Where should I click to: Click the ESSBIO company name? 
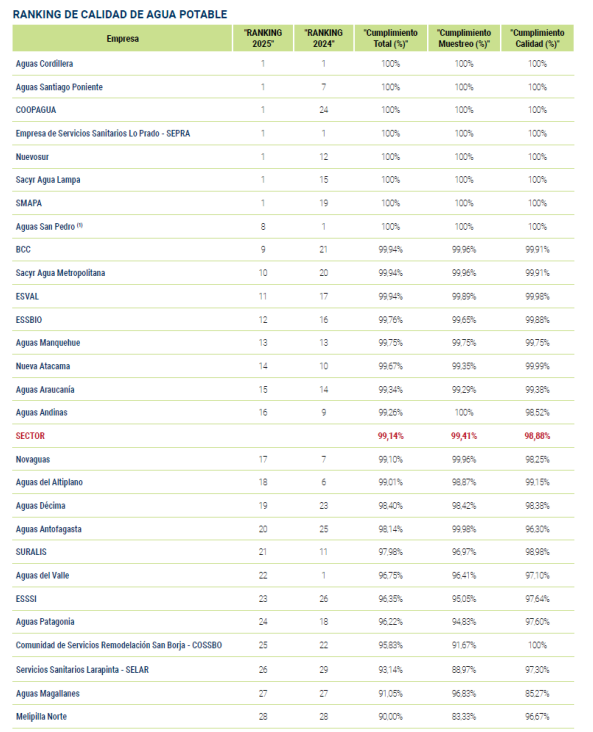point(29,320)
